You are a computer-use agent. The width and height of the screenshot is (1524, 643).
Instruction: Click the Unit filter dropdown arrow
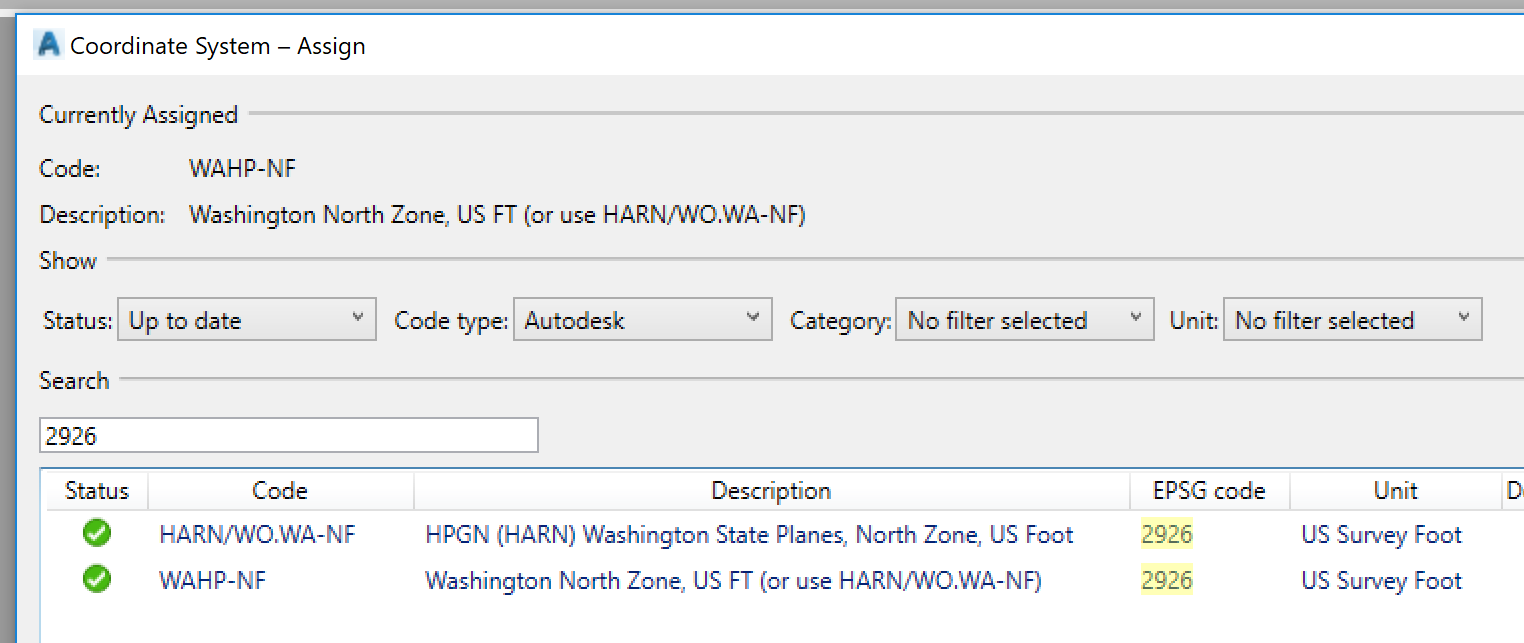pyautogui.click(x=1463, y=318)
